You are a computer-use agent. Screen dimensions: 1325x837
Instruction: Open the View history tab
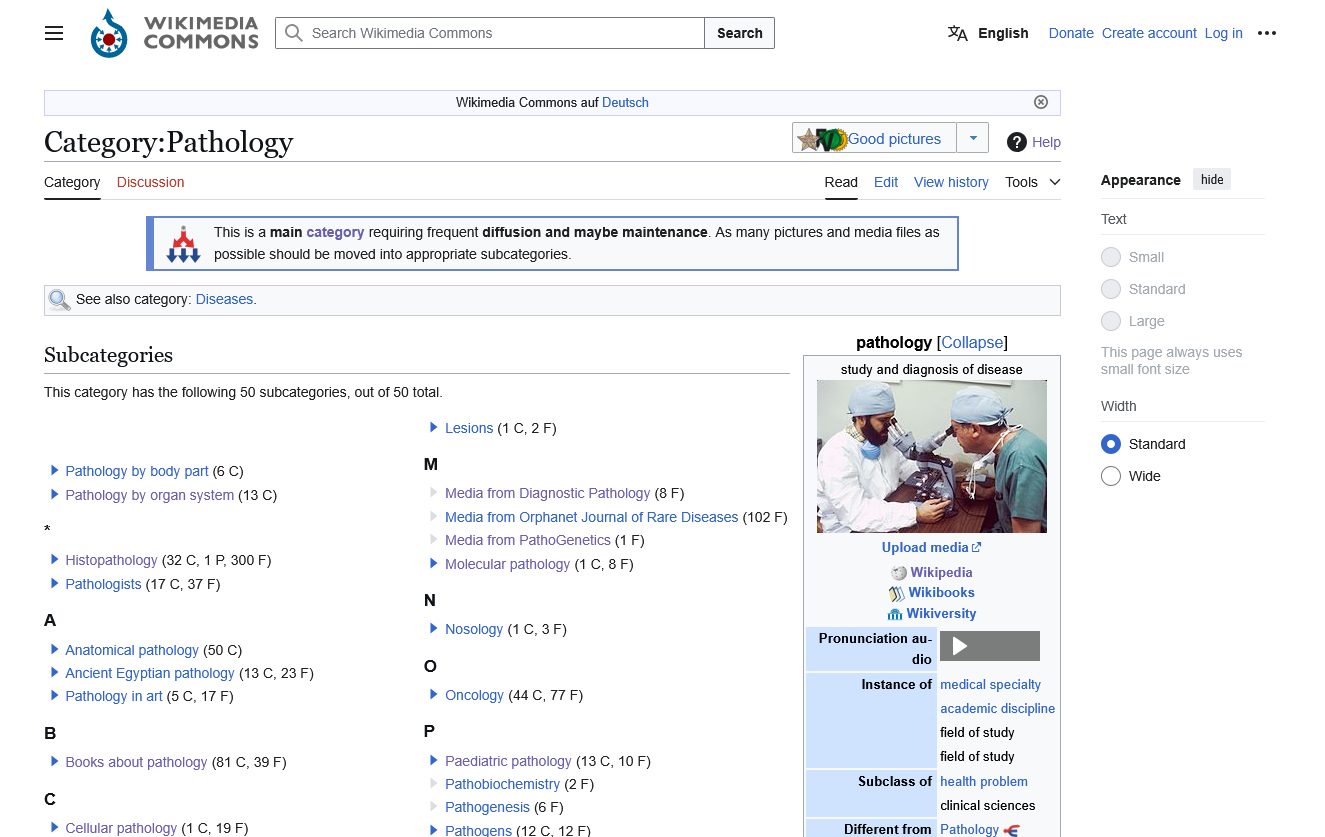click(x=951, y=182)
